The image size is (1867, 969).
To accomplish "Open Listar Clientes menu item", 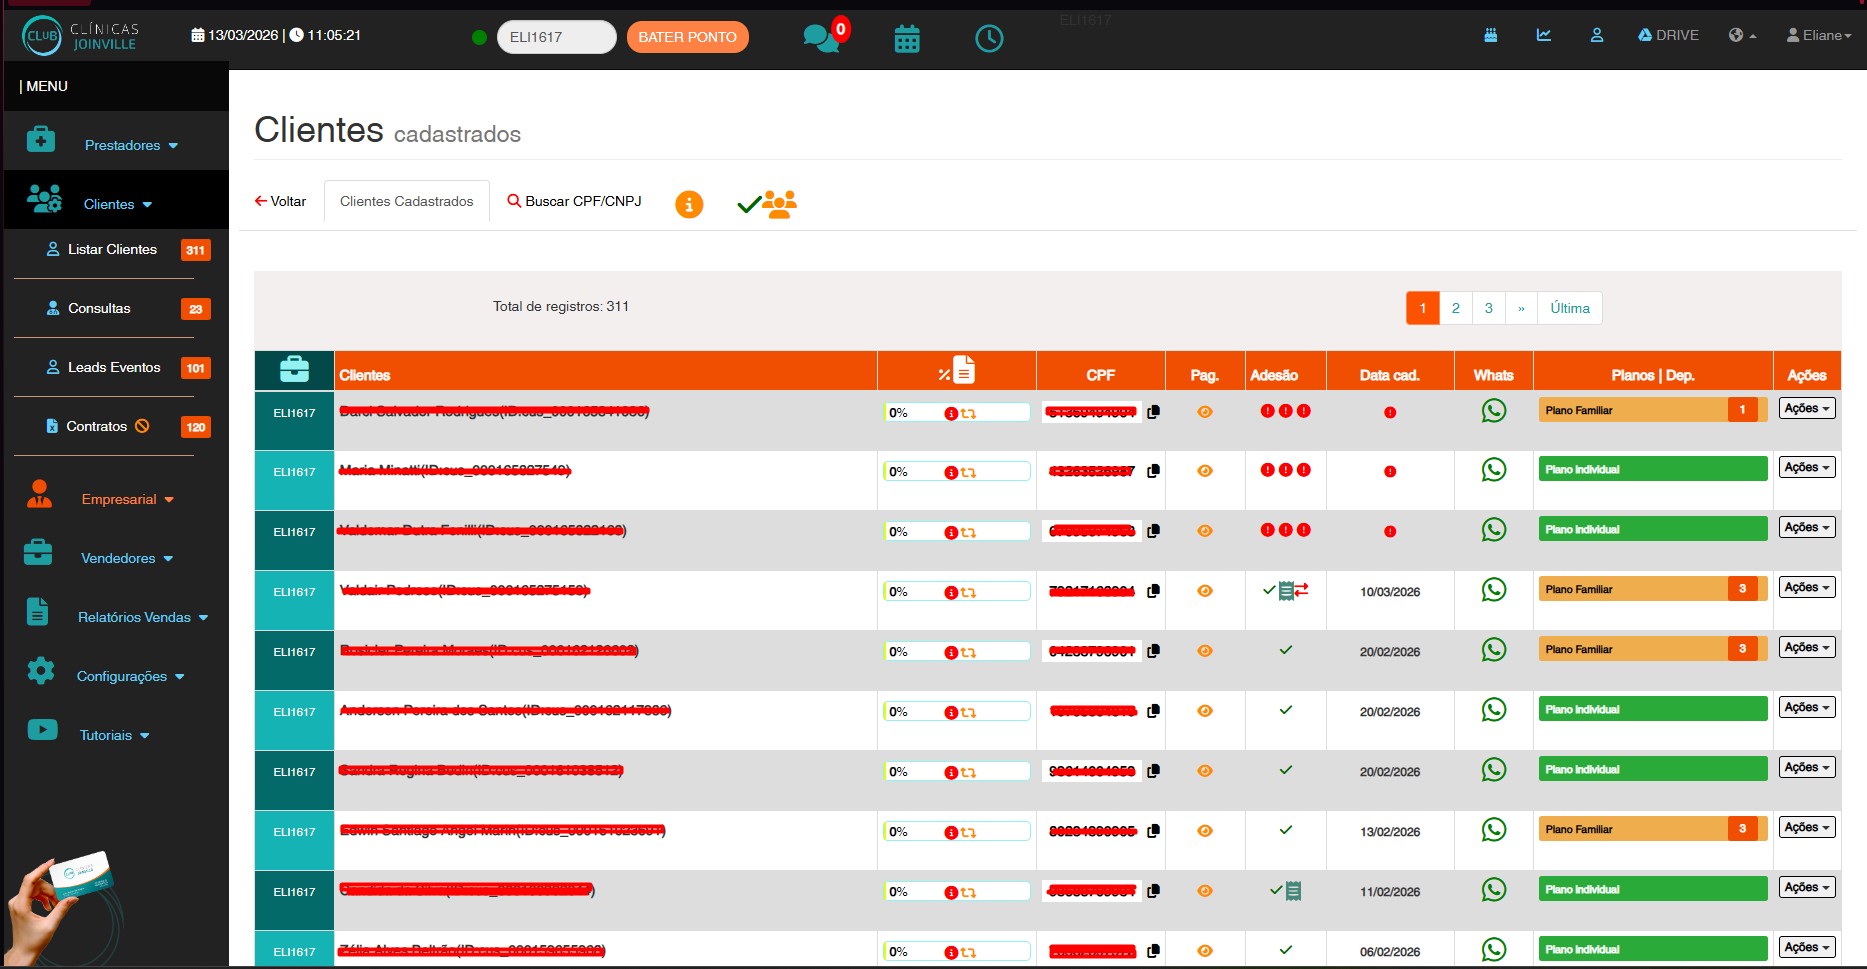I will 112,249.
